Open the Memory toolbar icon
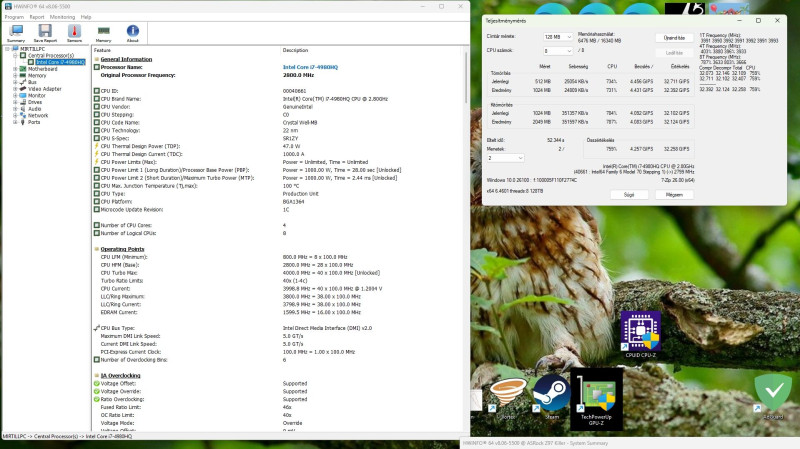Screen dimensions: 800x449 click(104, 33)
